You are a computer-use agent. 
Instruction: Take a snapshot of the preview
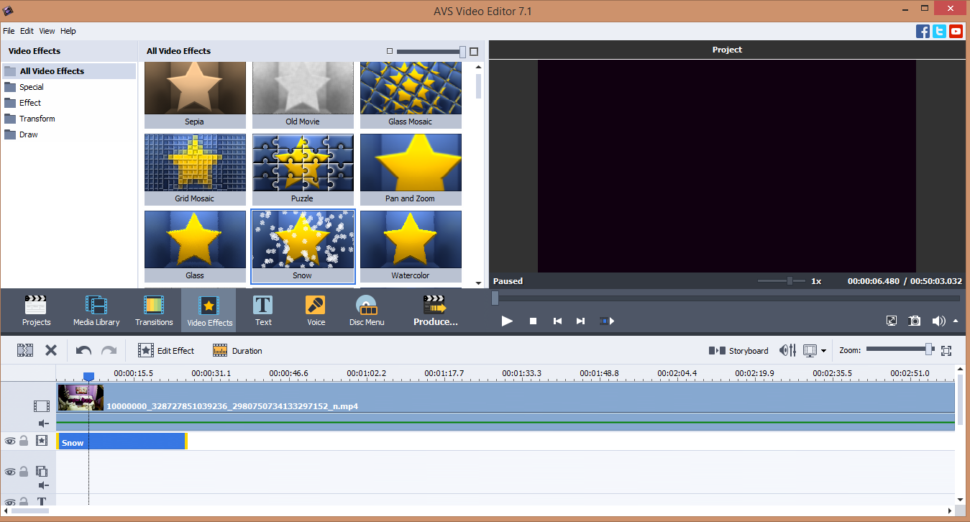pos(914,320)
